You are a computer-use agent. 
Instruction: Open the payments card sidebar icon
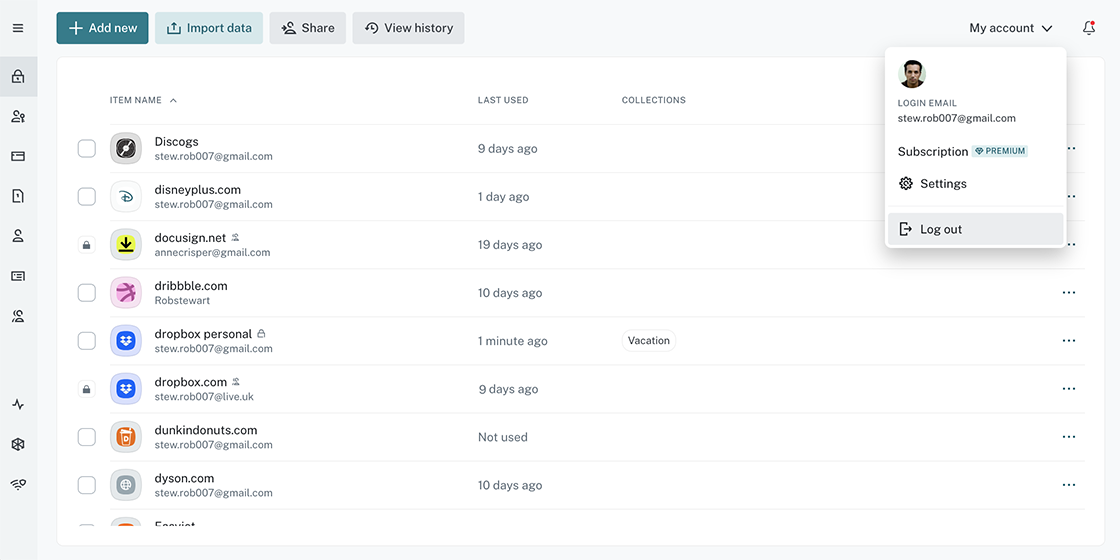tap(18, 156)
